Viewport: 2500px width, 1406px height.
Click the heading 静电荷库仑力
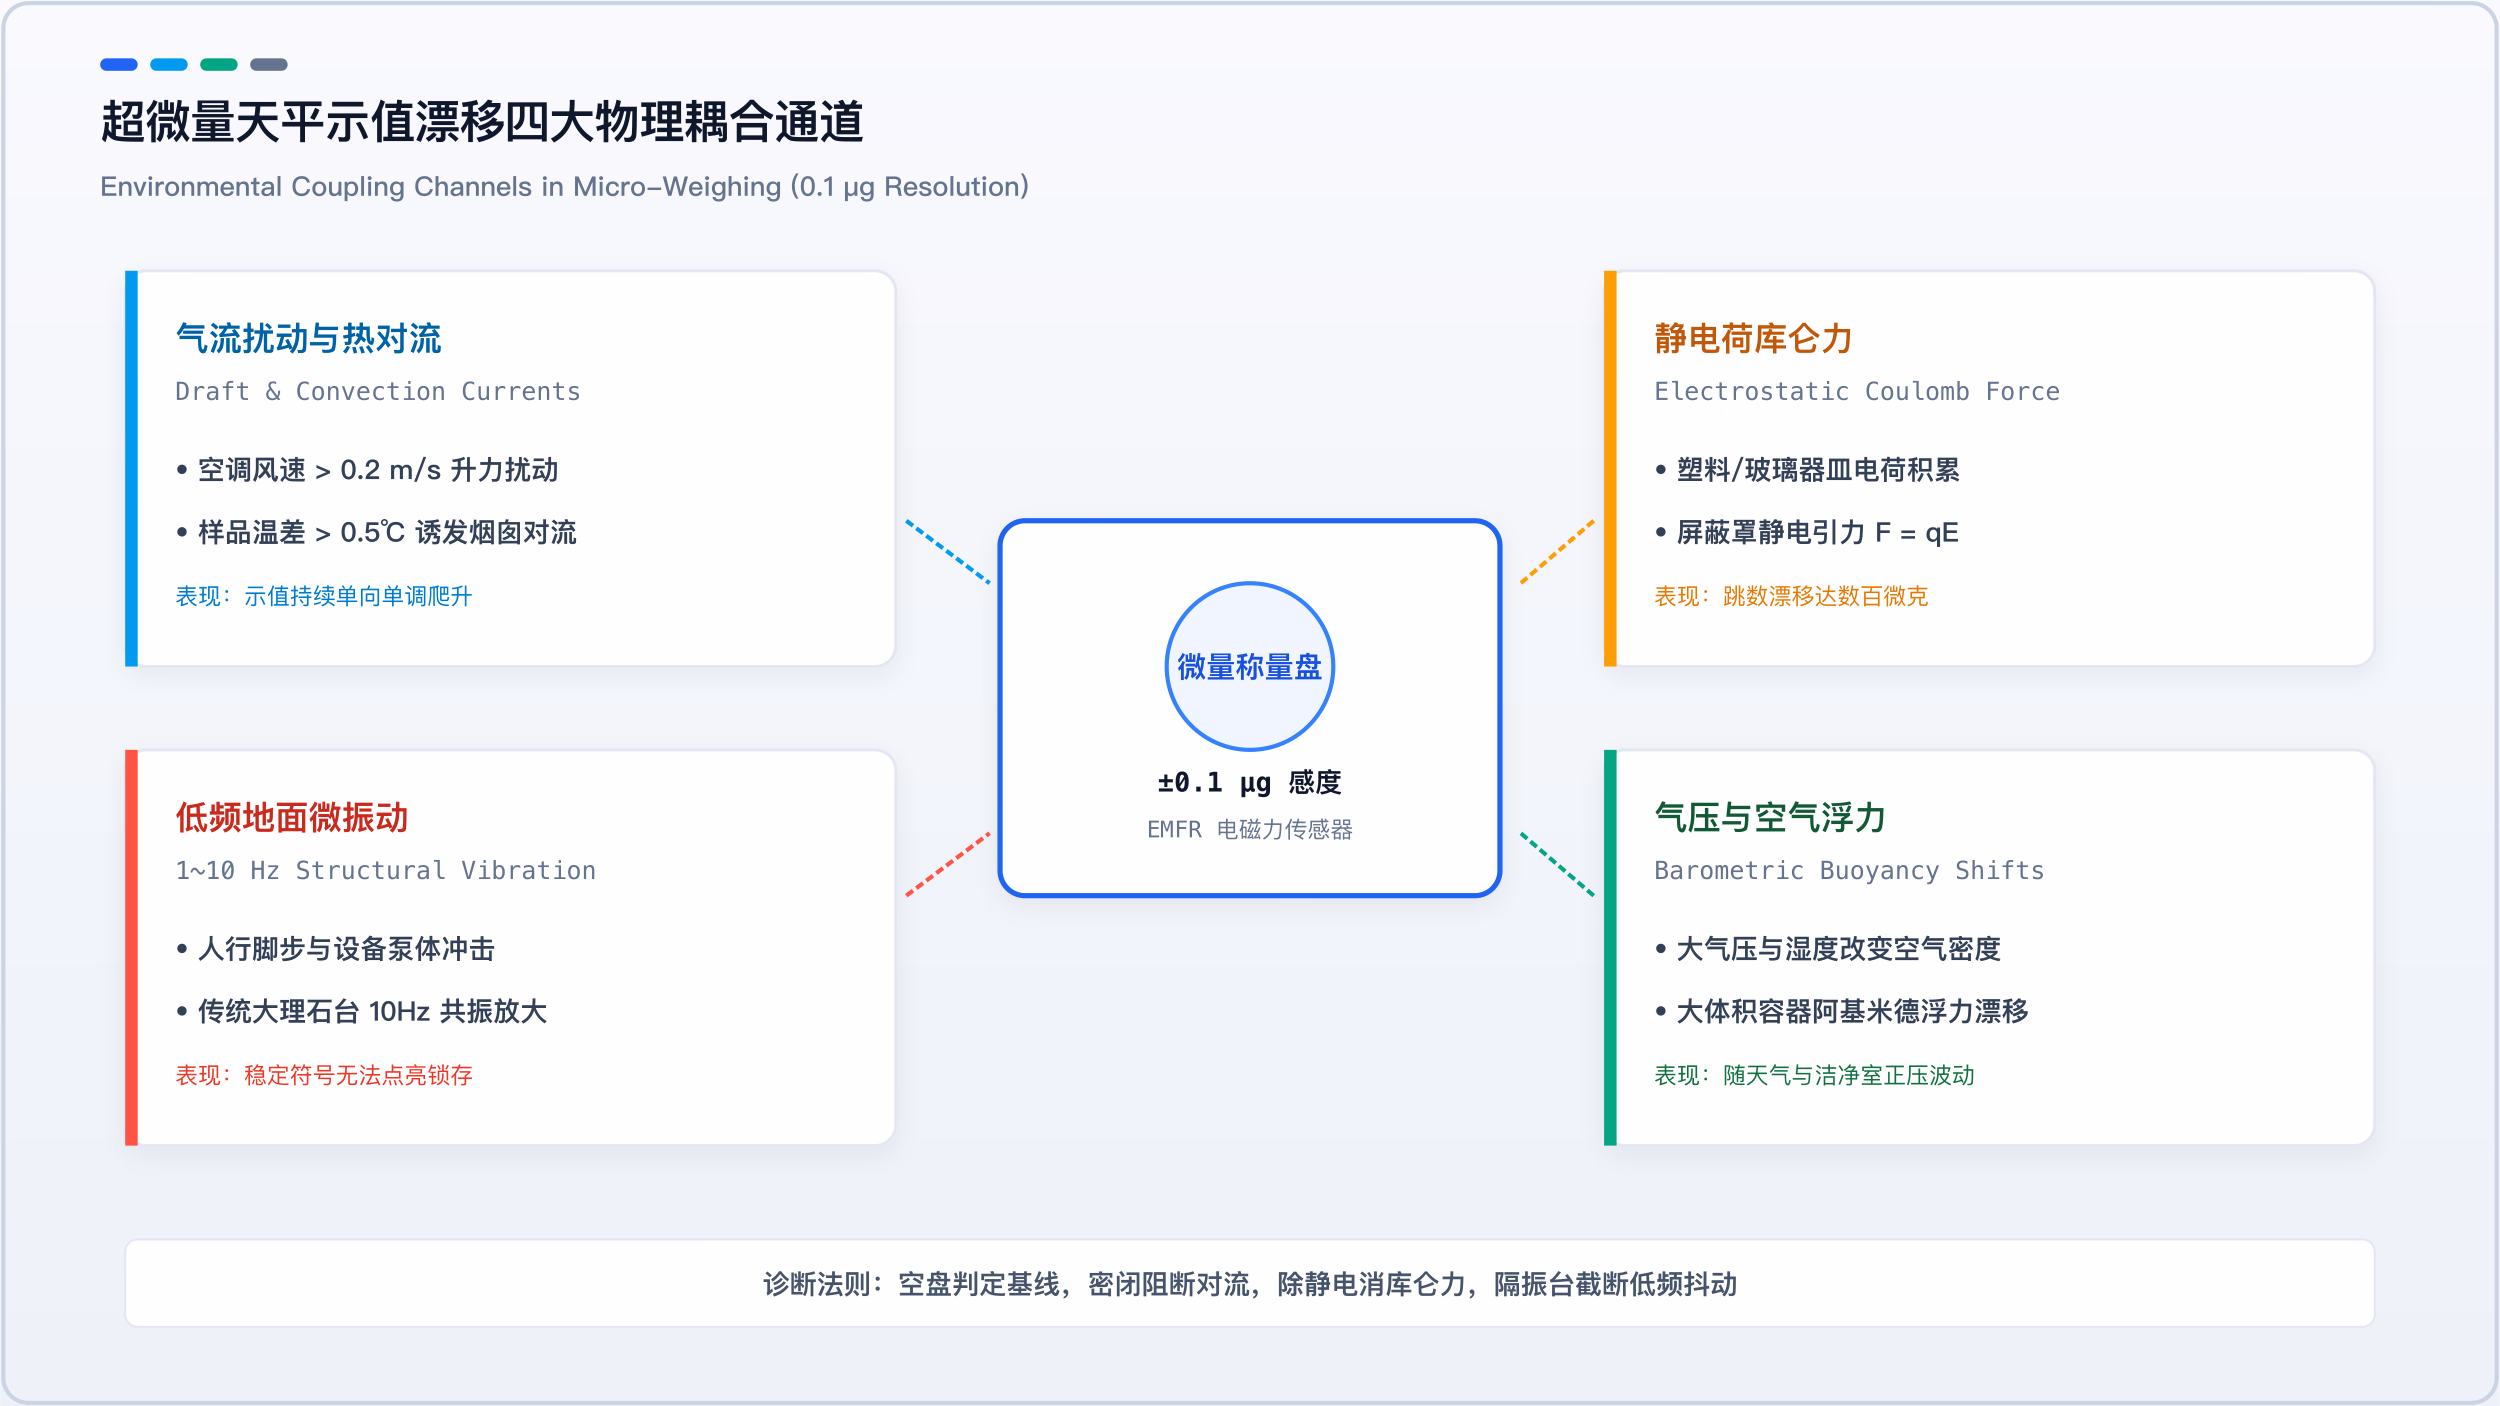1753,338
